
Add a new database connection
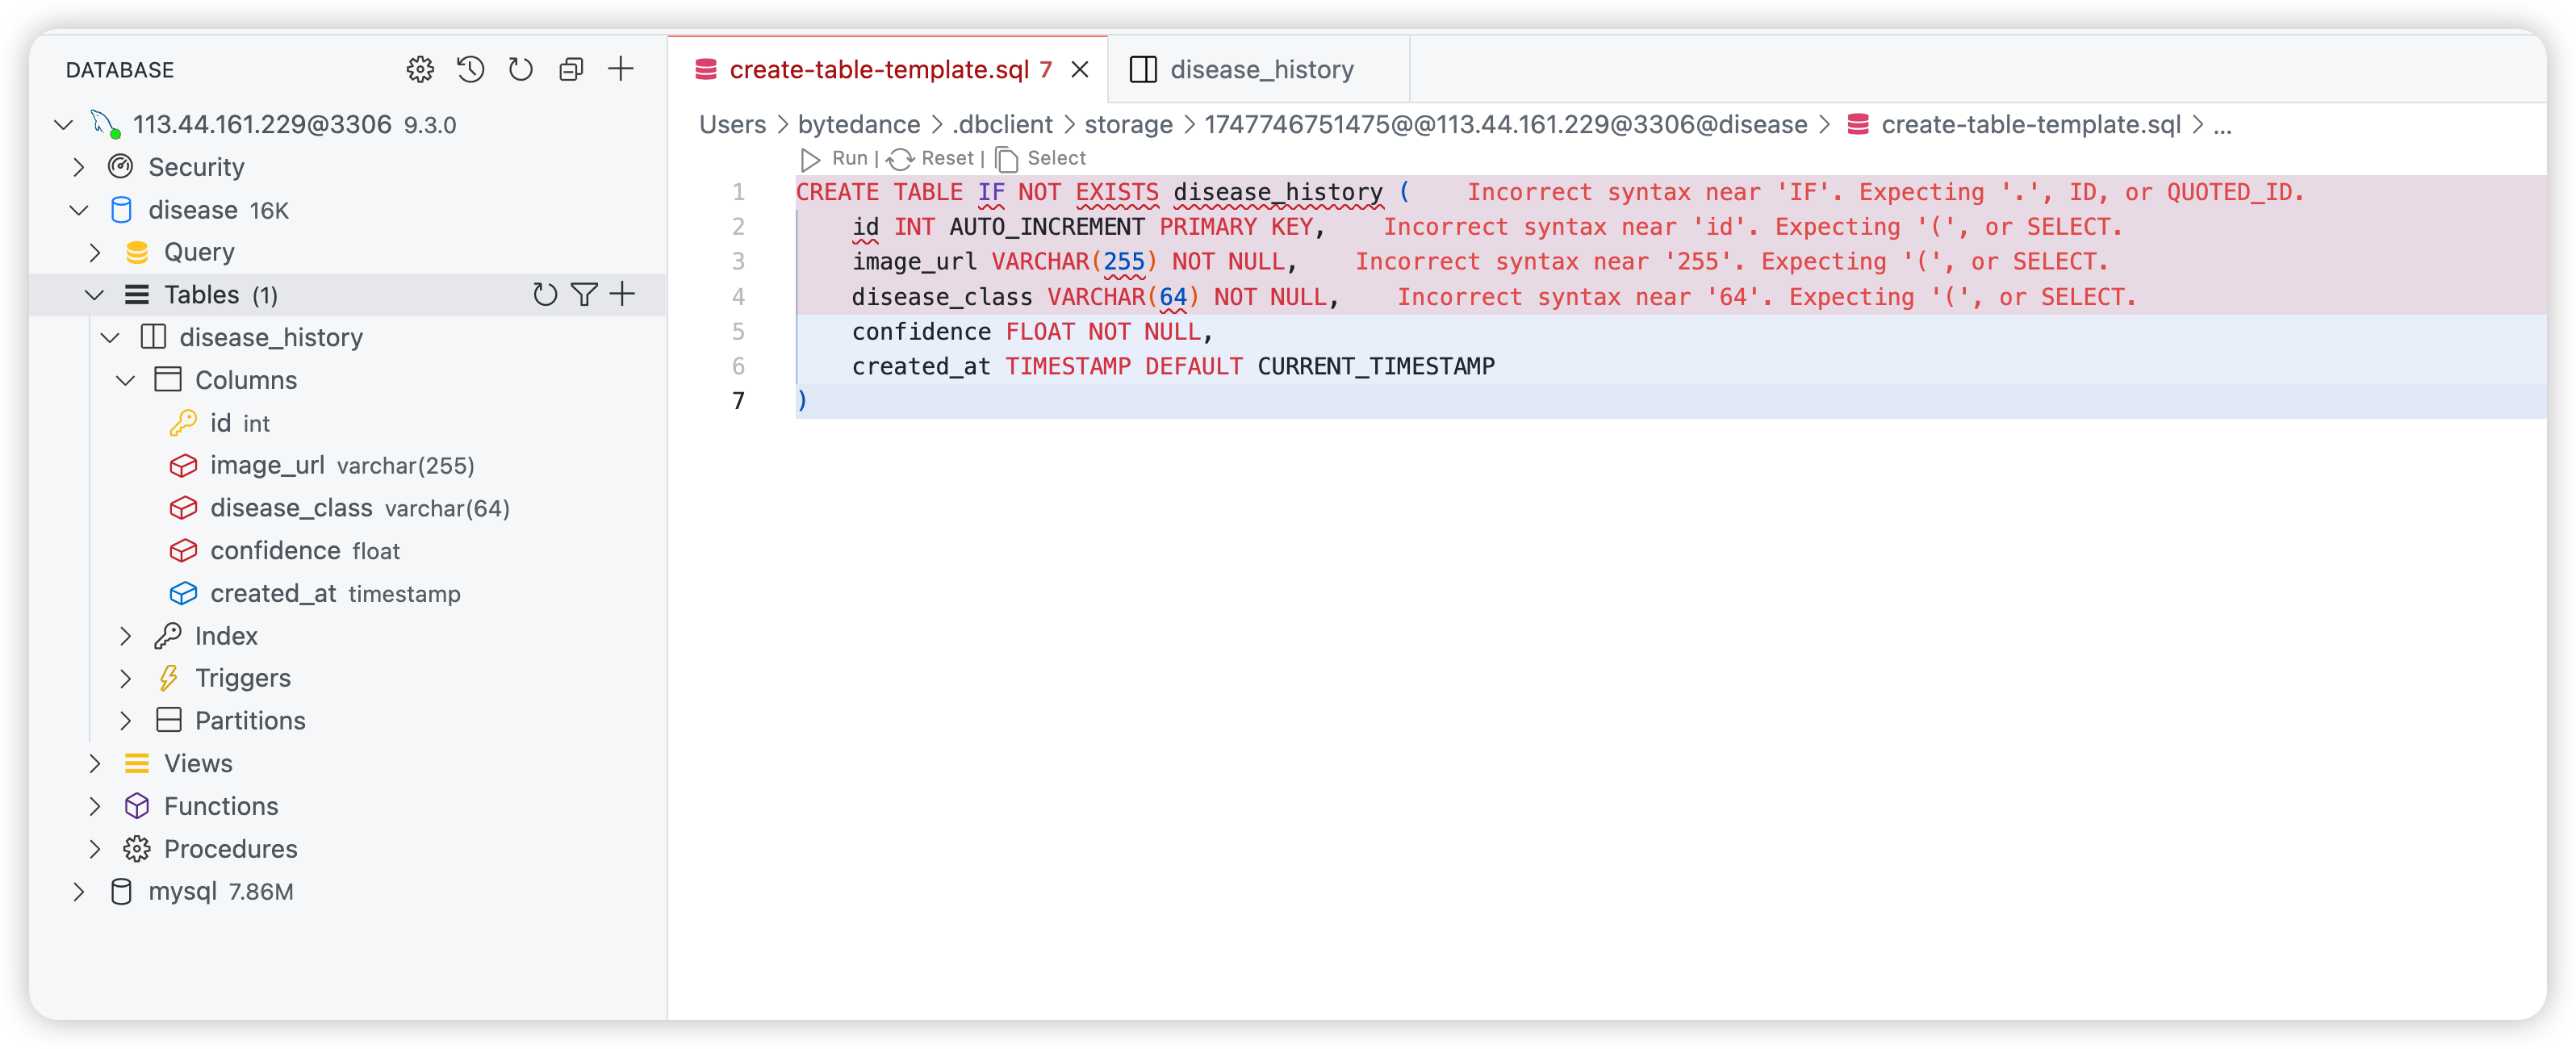click(x=621, y=69)
